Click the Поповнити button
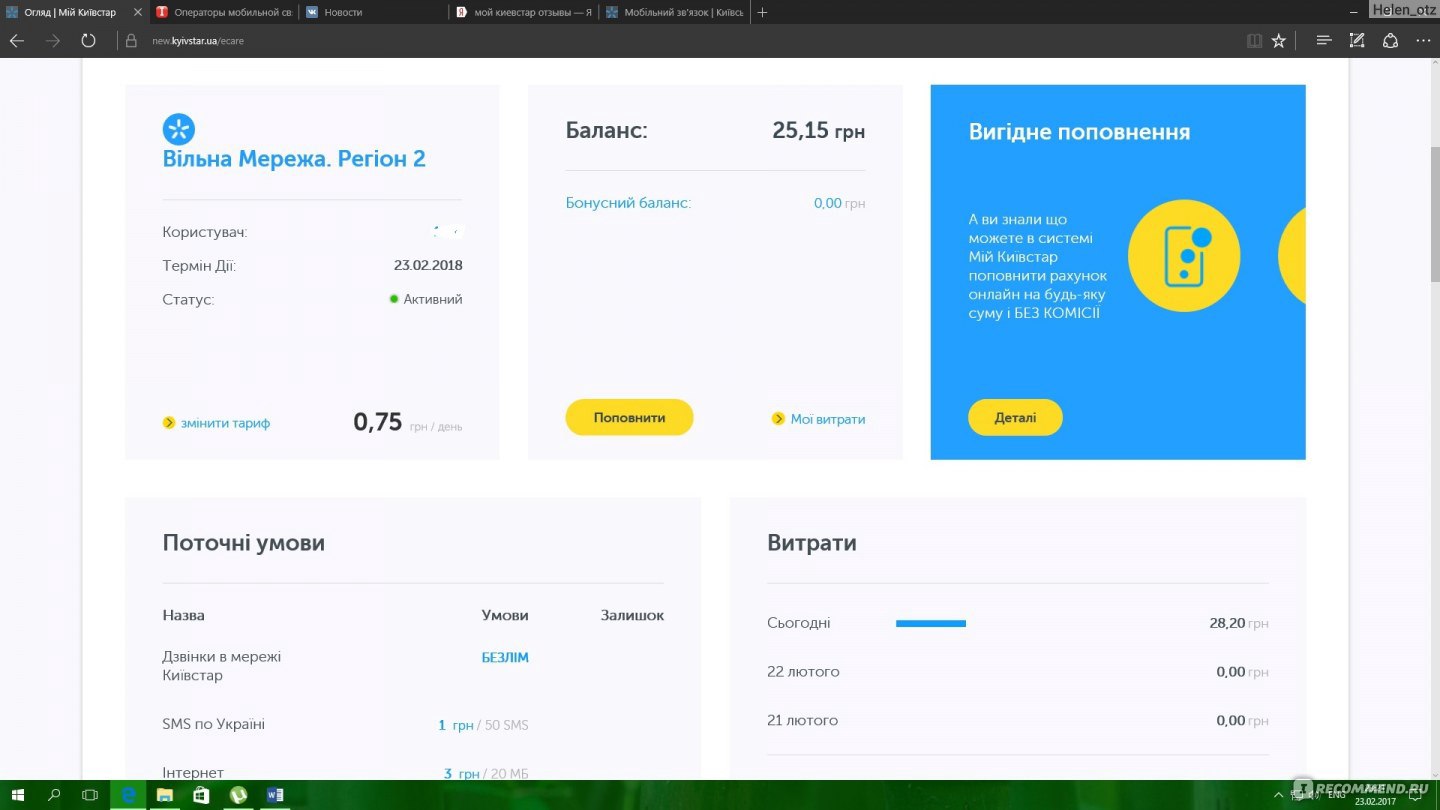This screenshot has height=810, width=1440. [629, 418]
